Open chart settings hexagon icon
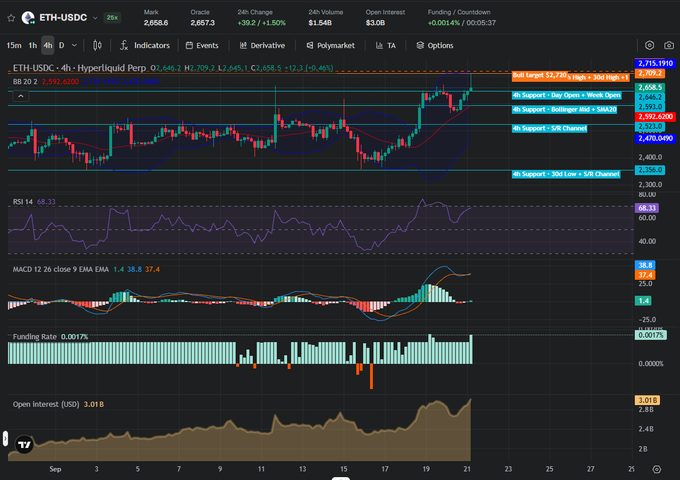The width and height of the screenshot is (680, 480). (649, 45)
